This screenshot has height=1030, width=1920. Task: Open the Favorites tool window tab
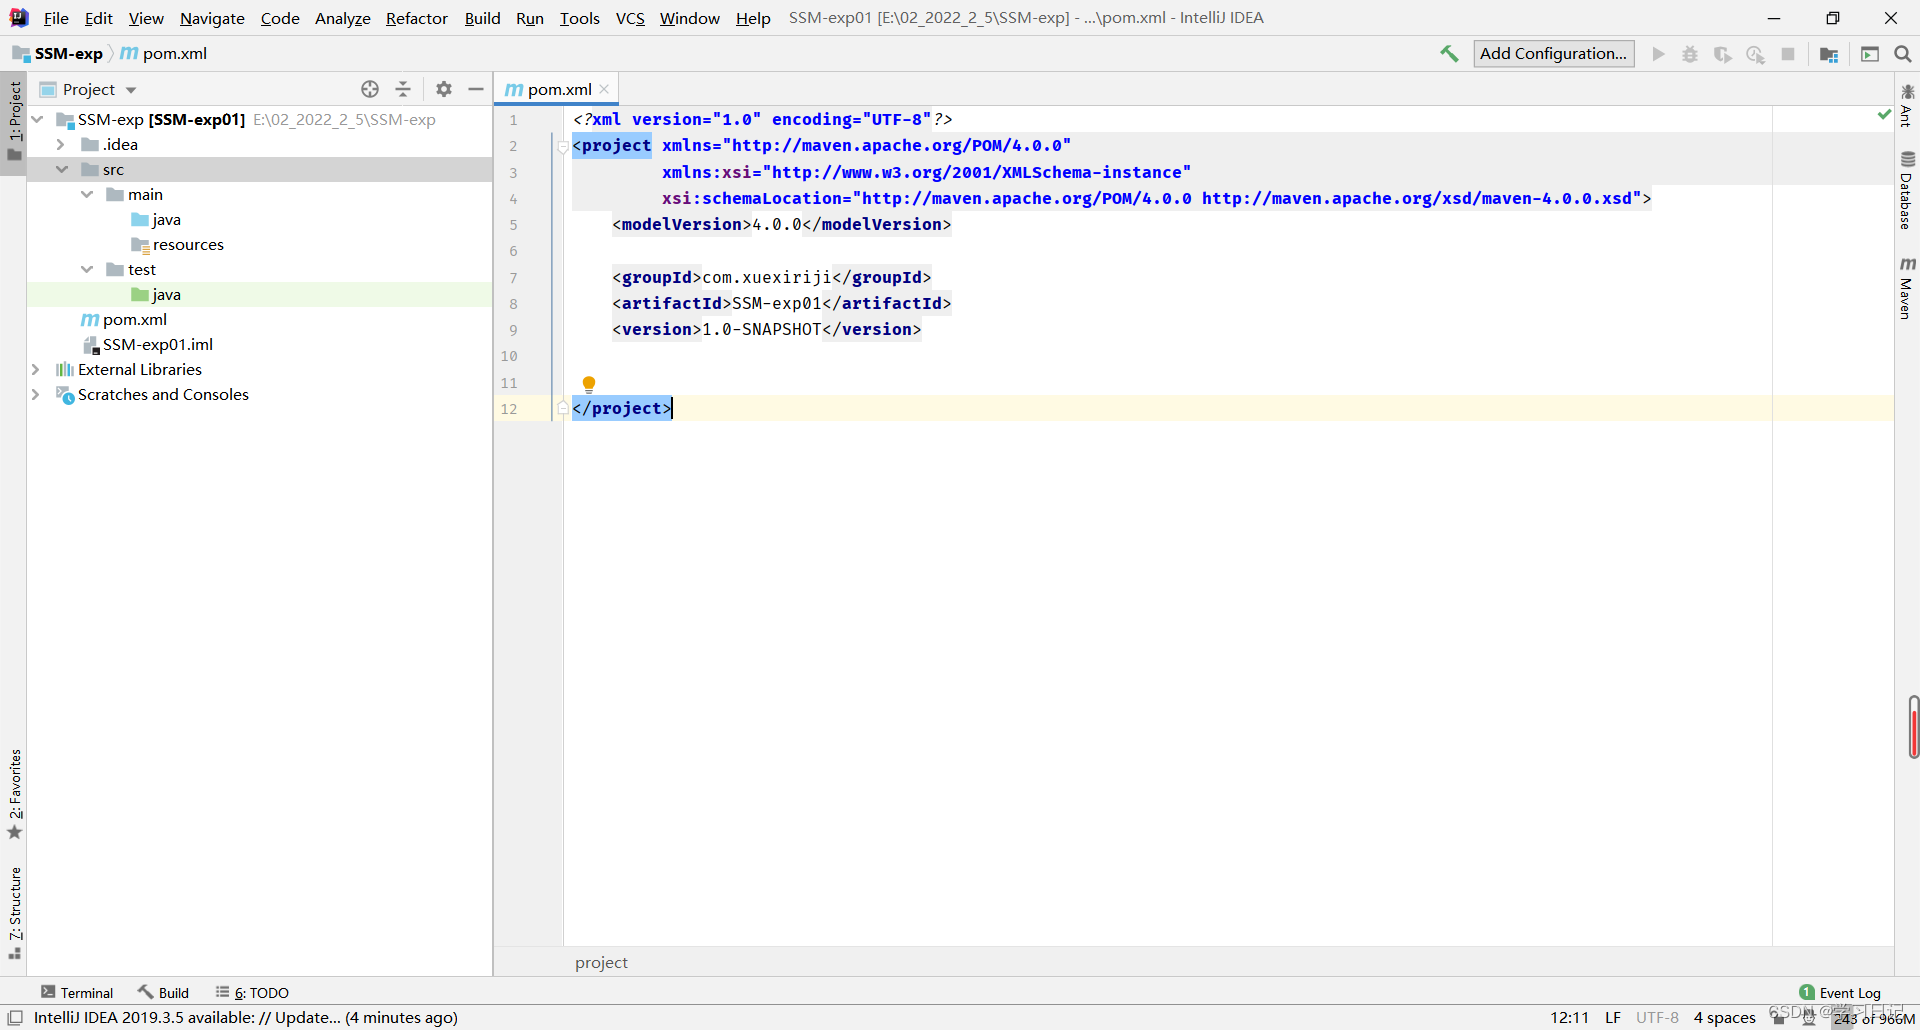pyautogui.click(x=14, y=794)
